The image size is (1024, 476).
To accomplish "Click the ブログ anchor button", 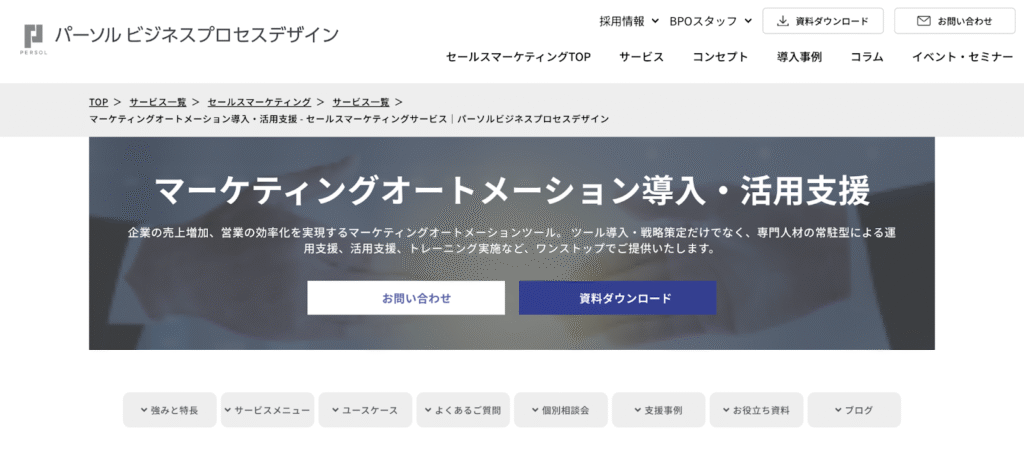I will click(854, 410).
